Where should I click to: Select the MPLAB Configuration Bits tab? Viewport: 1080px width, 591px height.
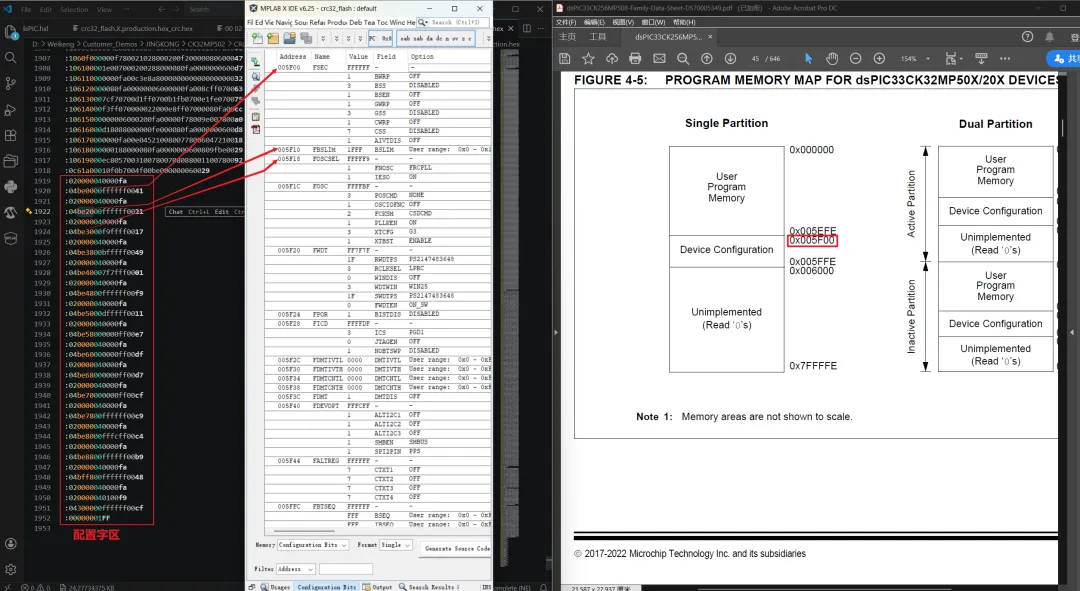326,587
